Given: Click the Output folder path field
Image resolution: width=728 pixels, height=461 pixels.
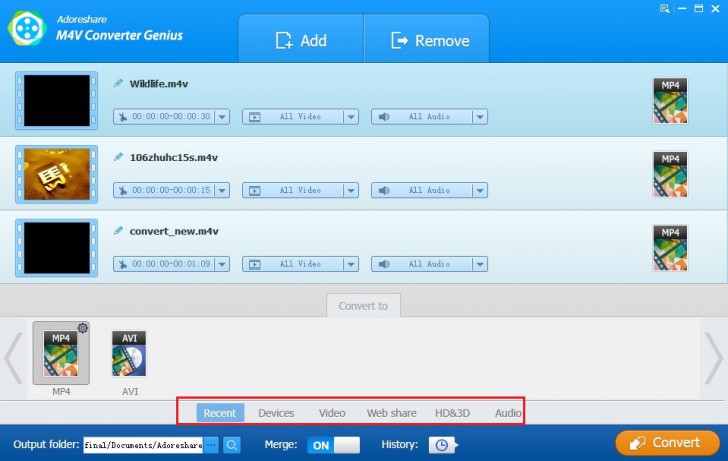Looking at the screenshot, I should [143, 445].
